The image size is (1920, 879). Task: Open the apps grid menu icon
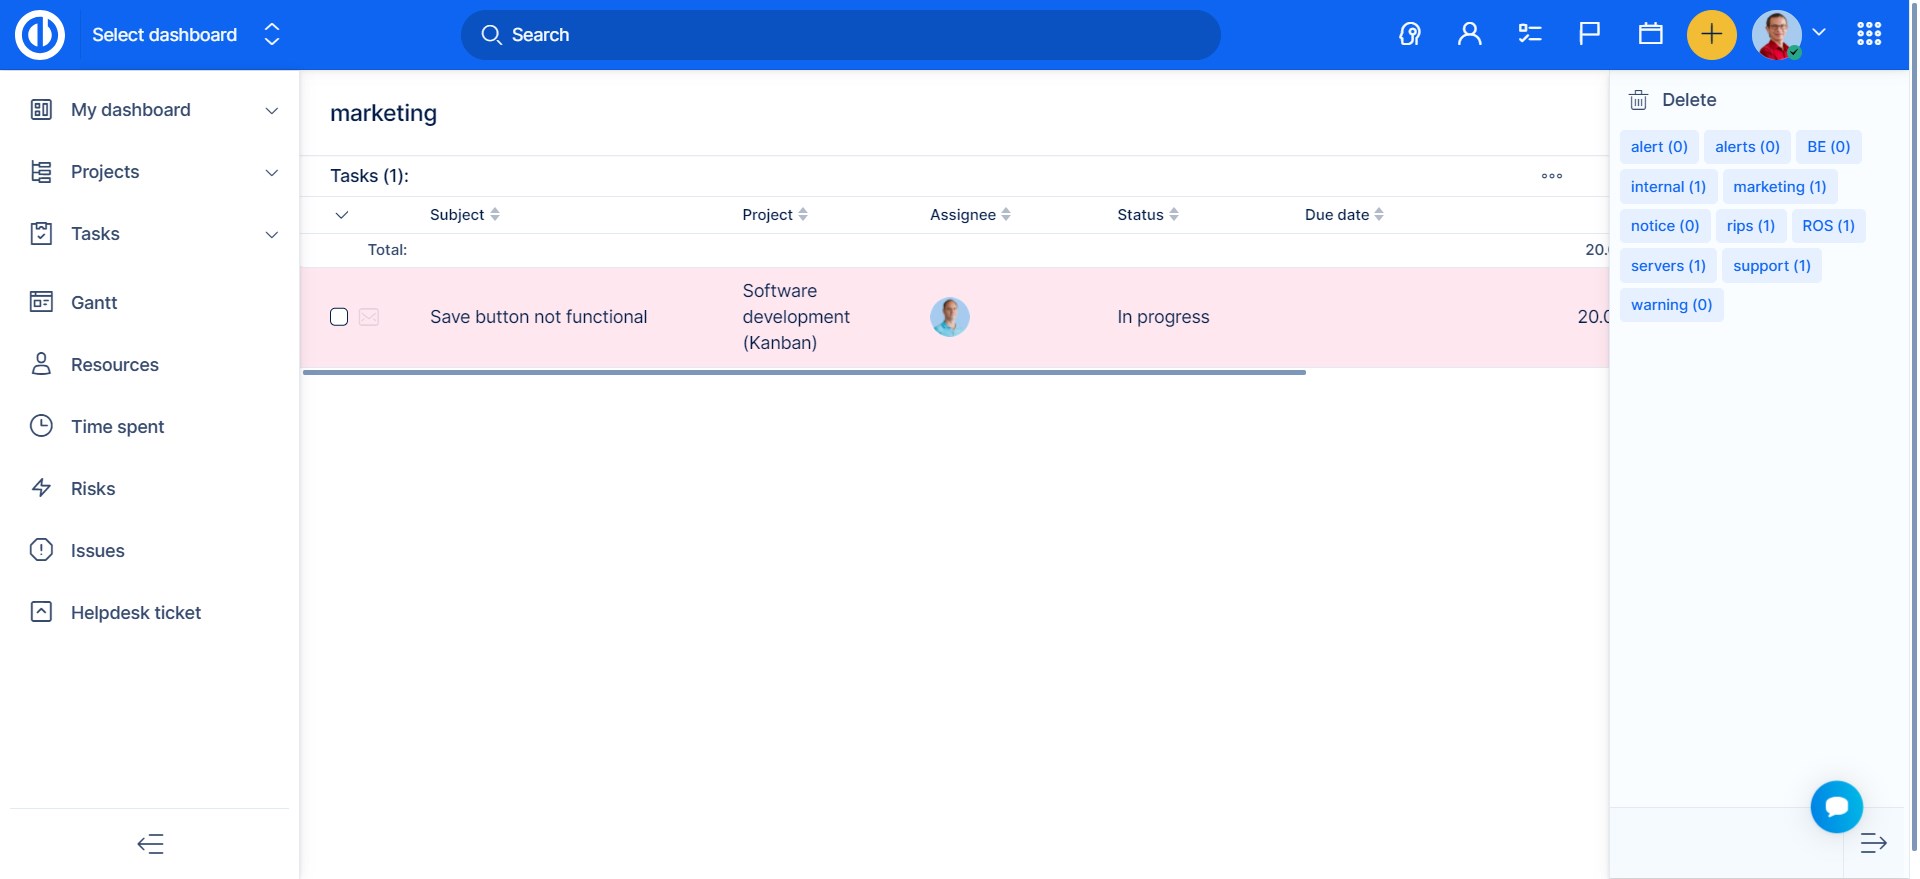click(x=1868, y=35)
